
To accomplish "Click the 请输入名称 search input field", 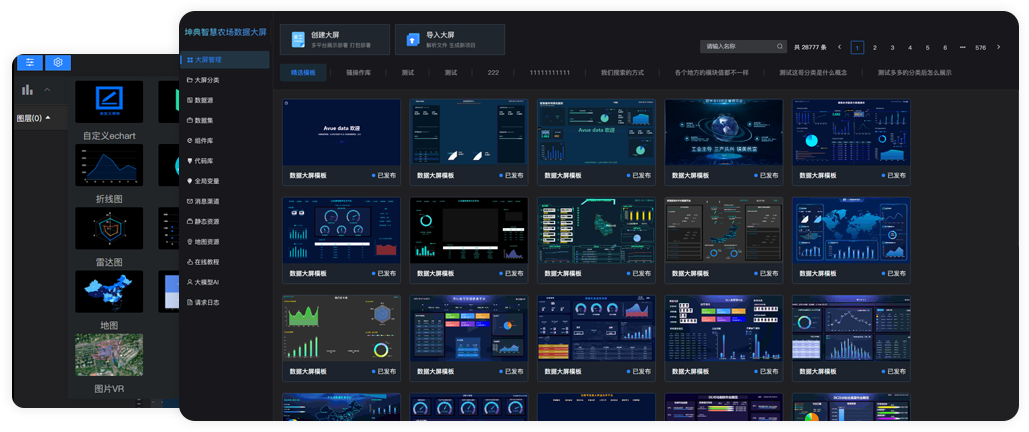I will 738,47.
